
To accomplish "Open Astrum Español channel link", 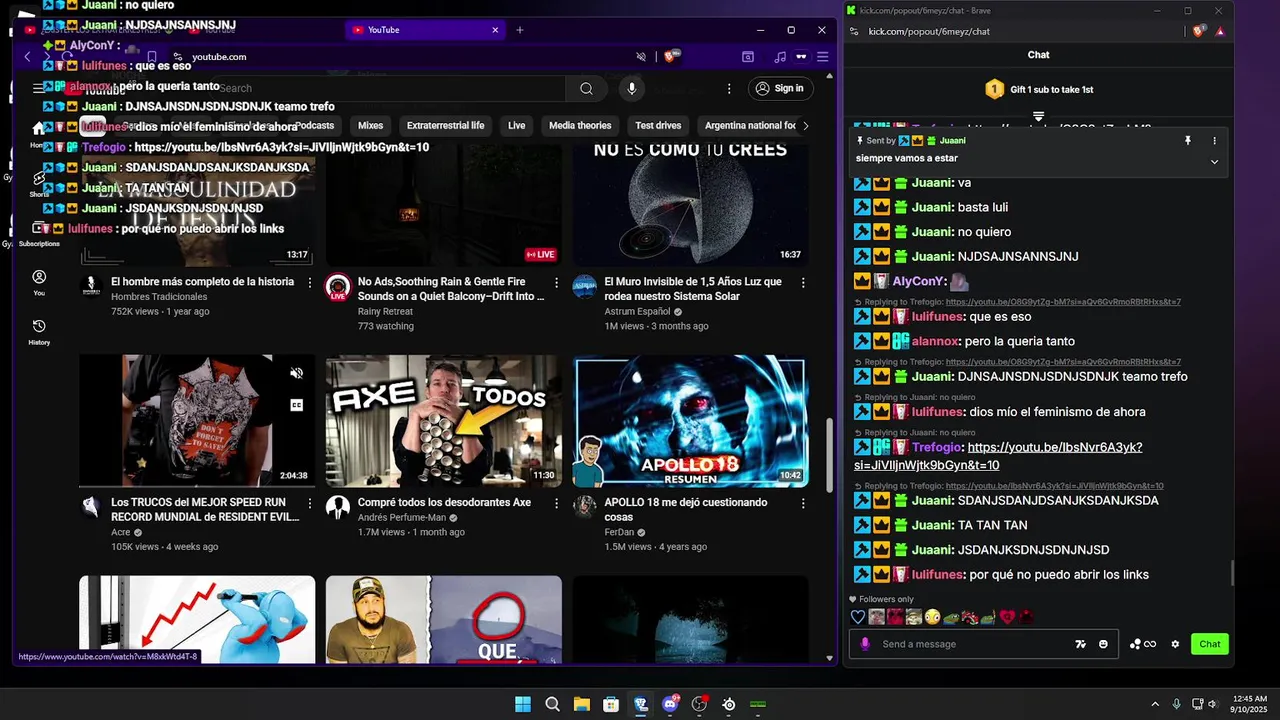I will (x=638, y=311).
